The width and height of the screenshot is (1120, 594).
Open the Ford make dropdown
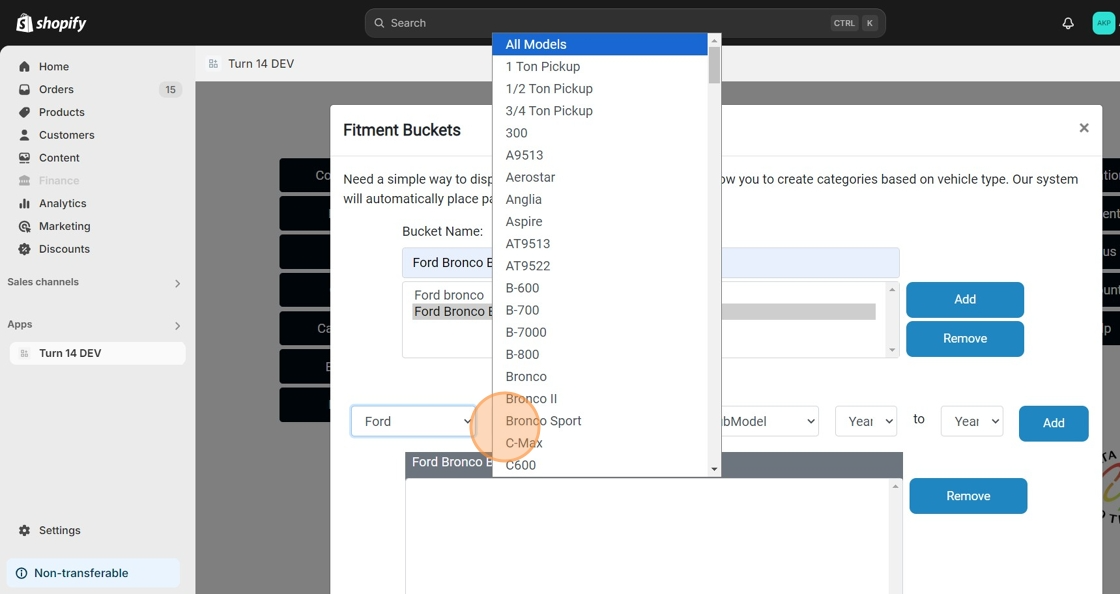tap(413, 421)
